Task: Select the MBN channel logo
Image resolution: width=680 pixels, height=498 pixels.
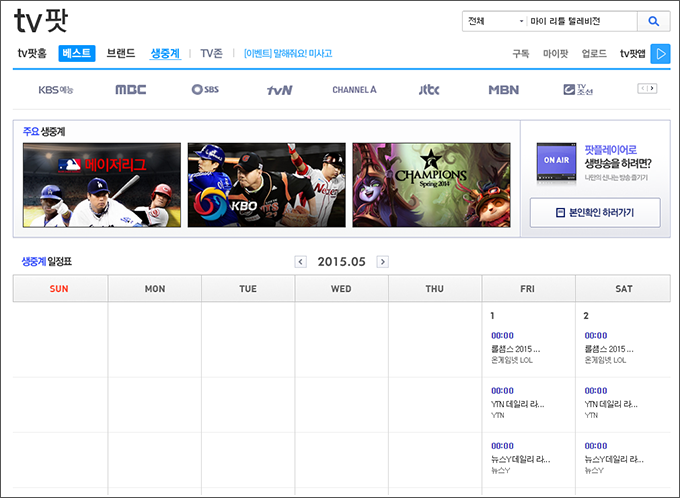Action: (503, 90)
